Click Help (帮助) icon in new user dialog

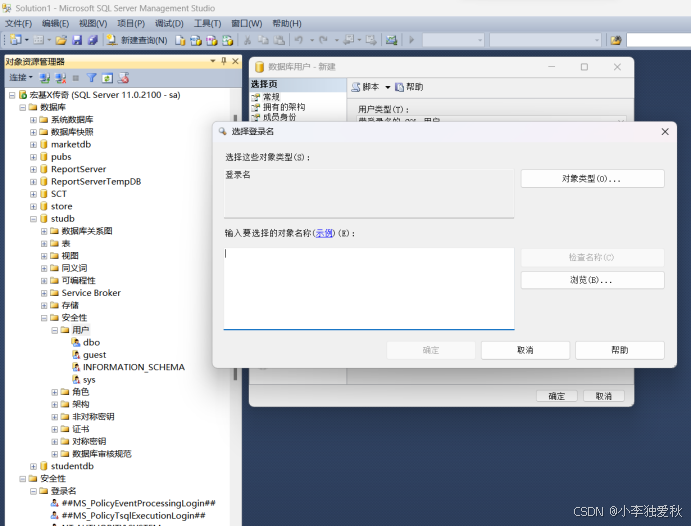[x=399, y=87]
